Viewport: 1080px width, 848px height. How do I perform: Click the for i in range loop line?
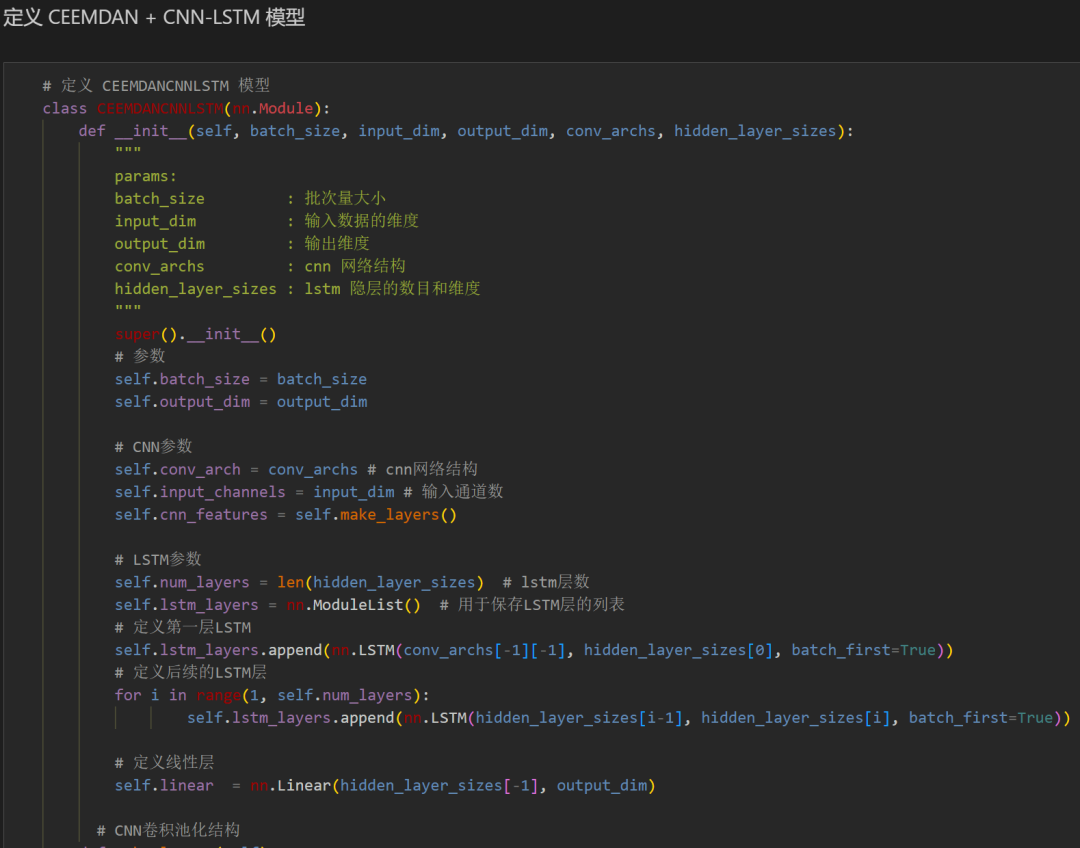coord(264,695)
